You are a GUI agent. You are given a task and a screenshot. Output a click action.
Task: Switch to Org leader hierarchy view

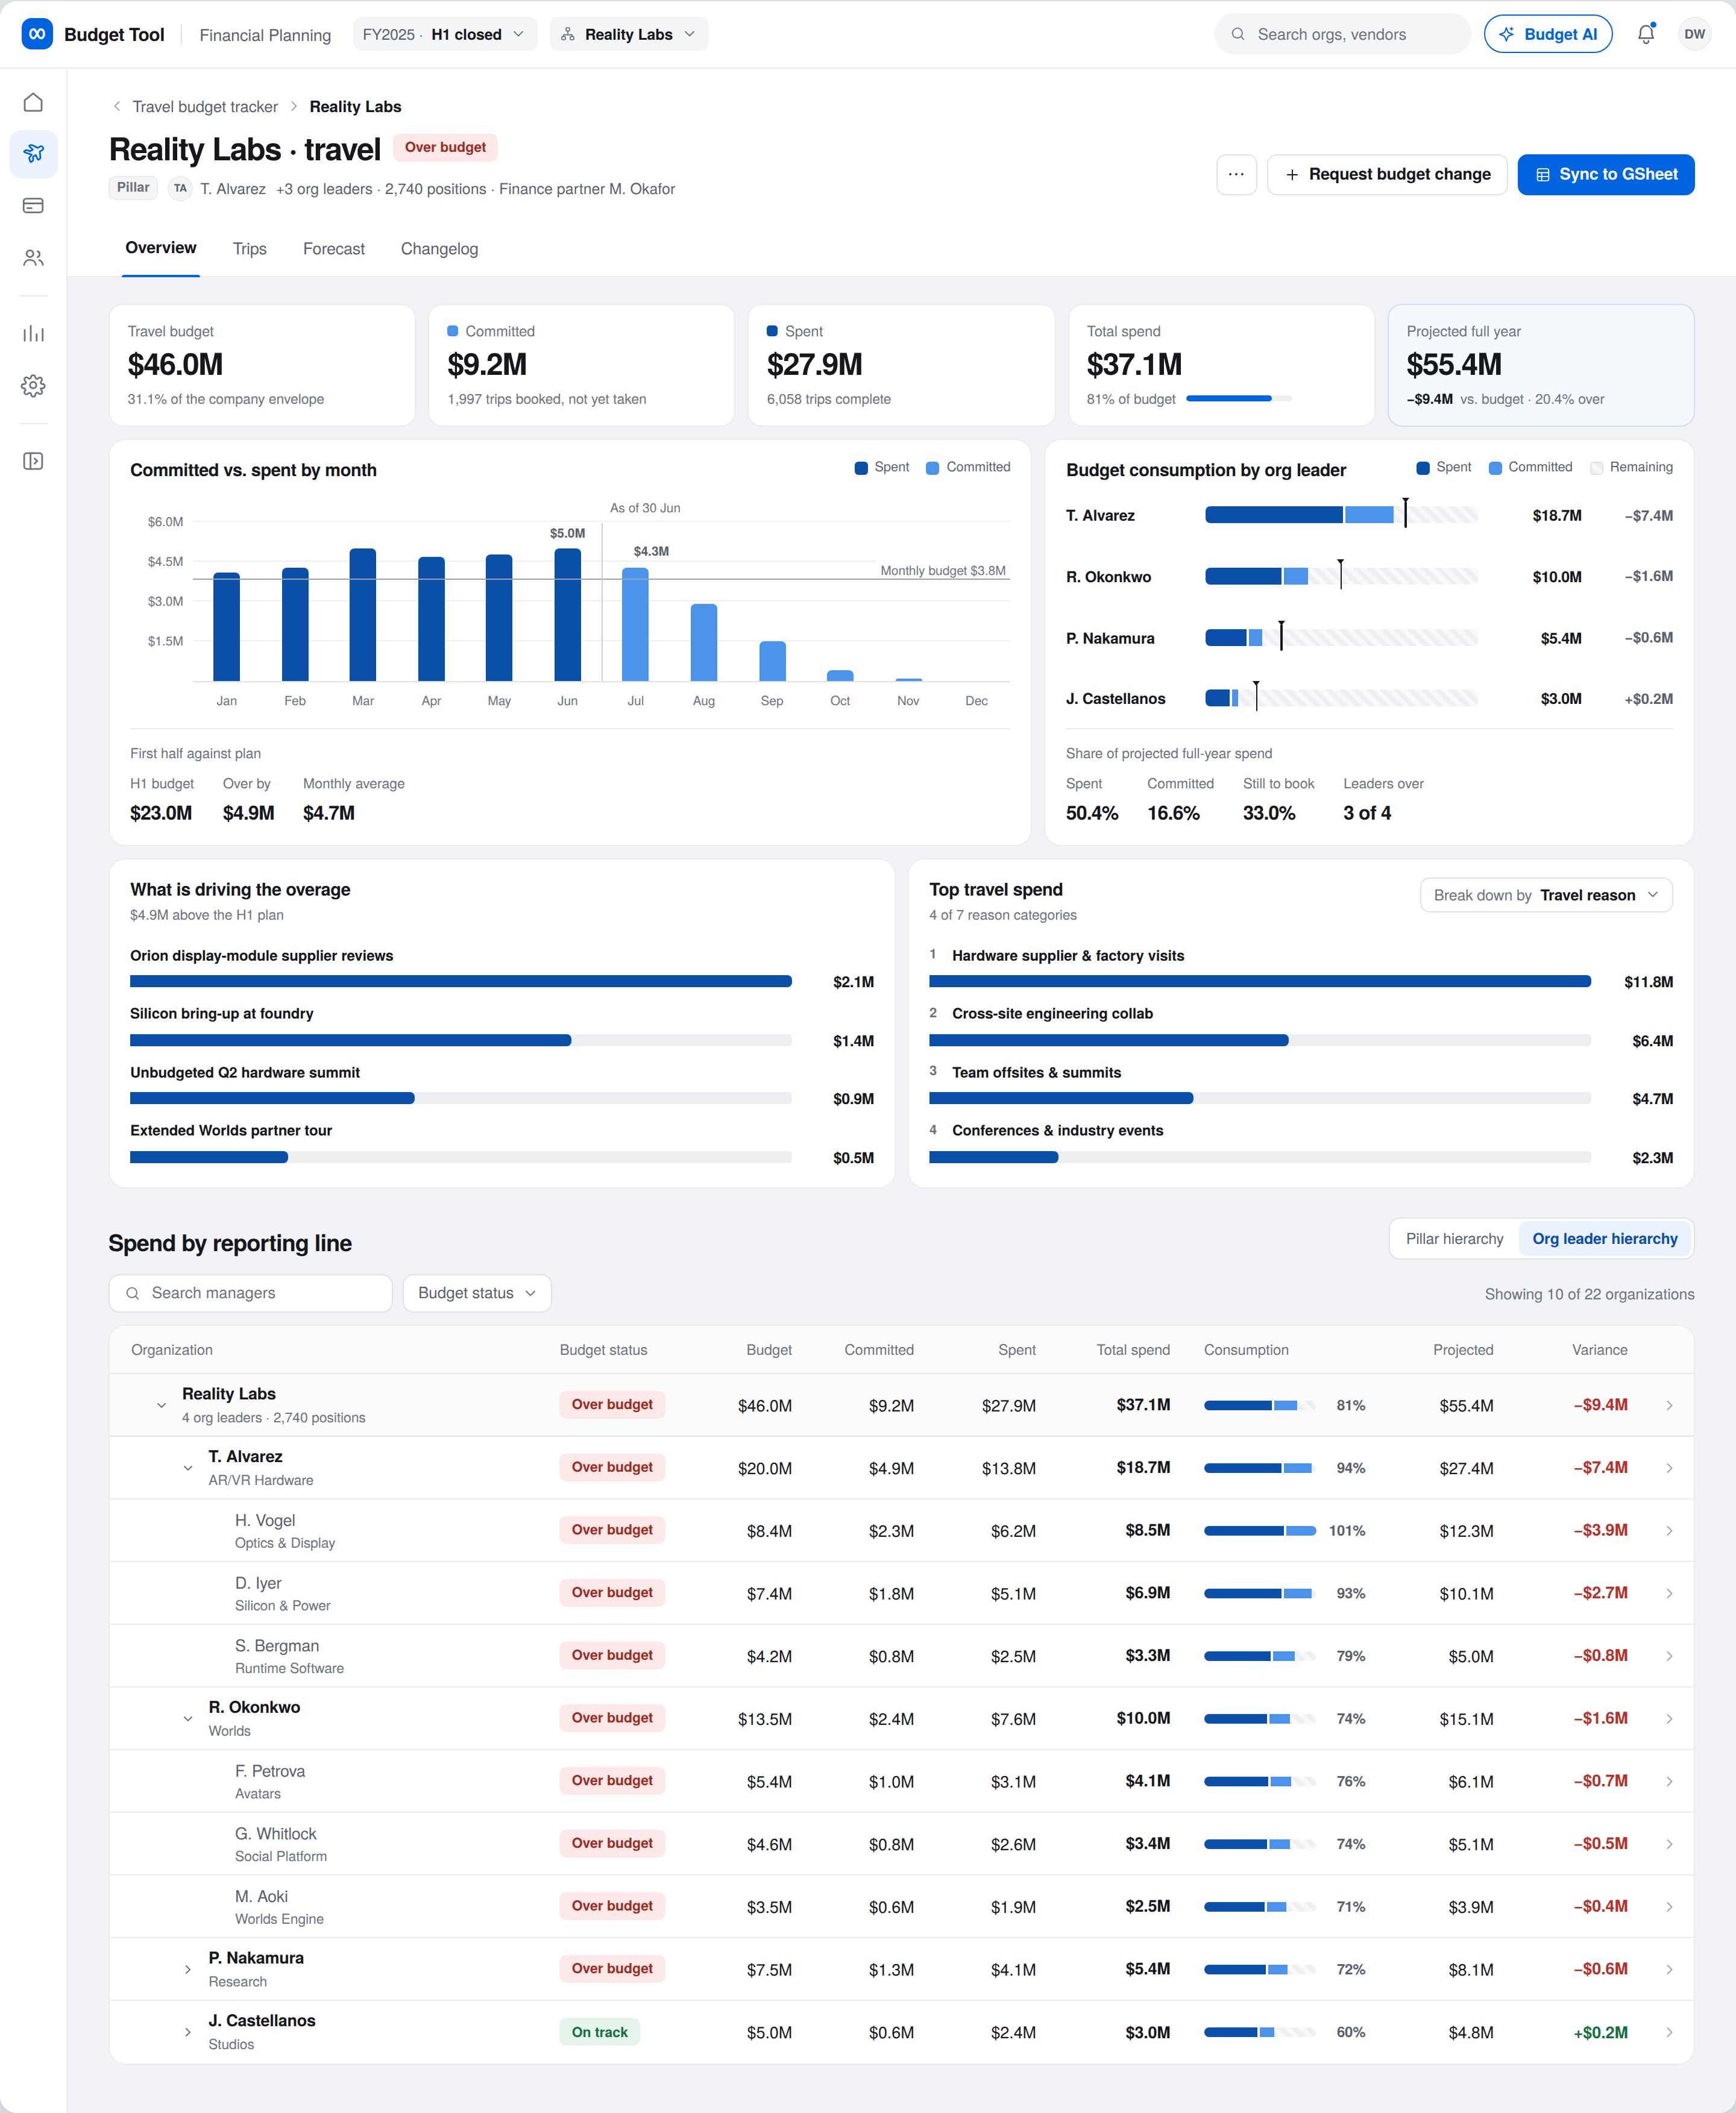[1604, 1238]
